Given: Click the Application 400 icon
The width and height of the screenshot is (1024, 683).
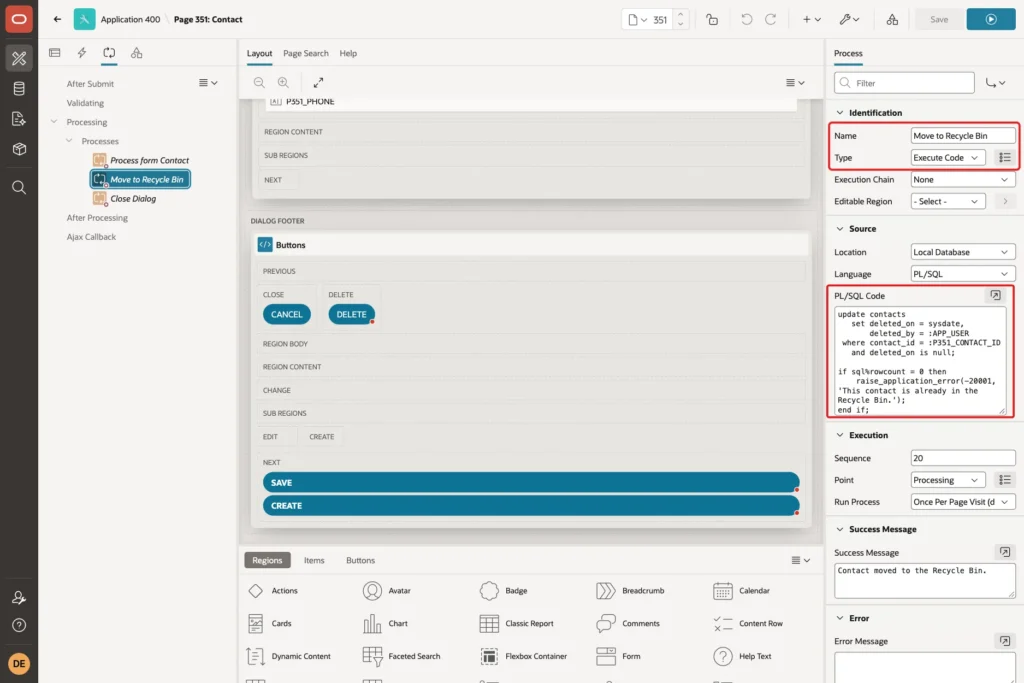Looking at the screenshot, I should (x=84, y=19).
